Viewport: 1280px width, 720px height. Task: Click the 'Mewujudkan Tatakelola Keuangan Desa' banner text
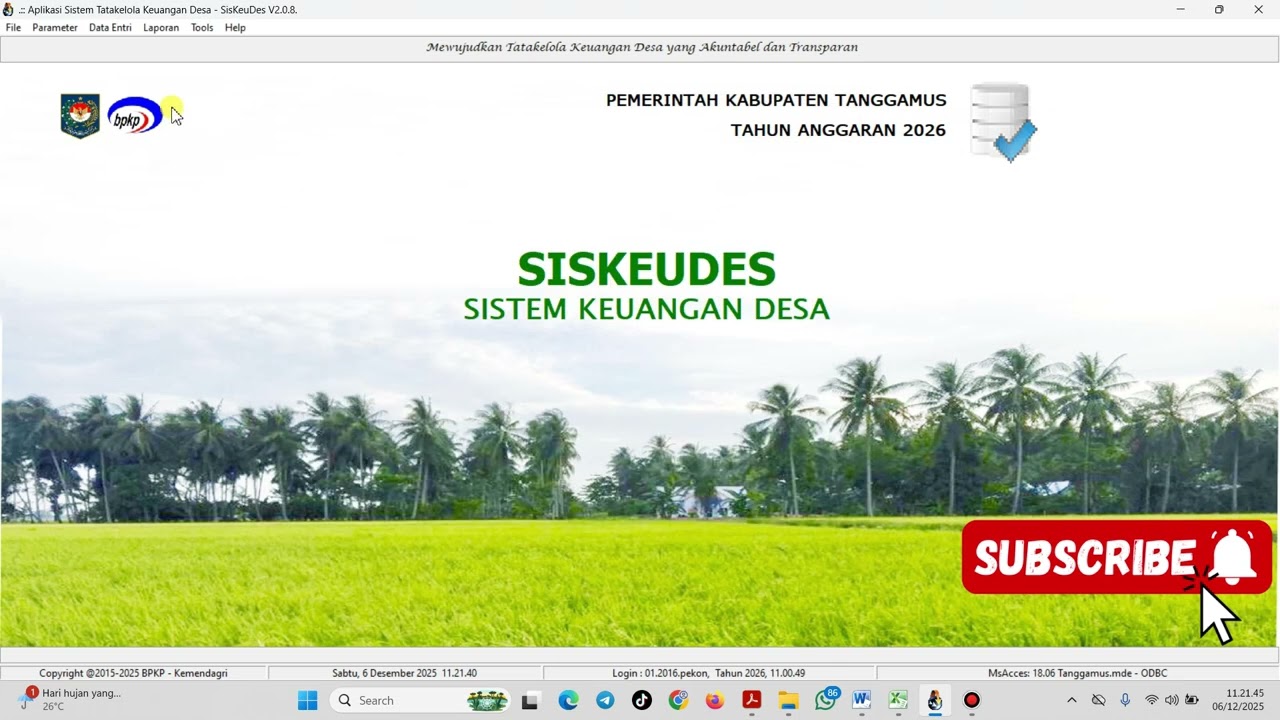pos(642,47)
